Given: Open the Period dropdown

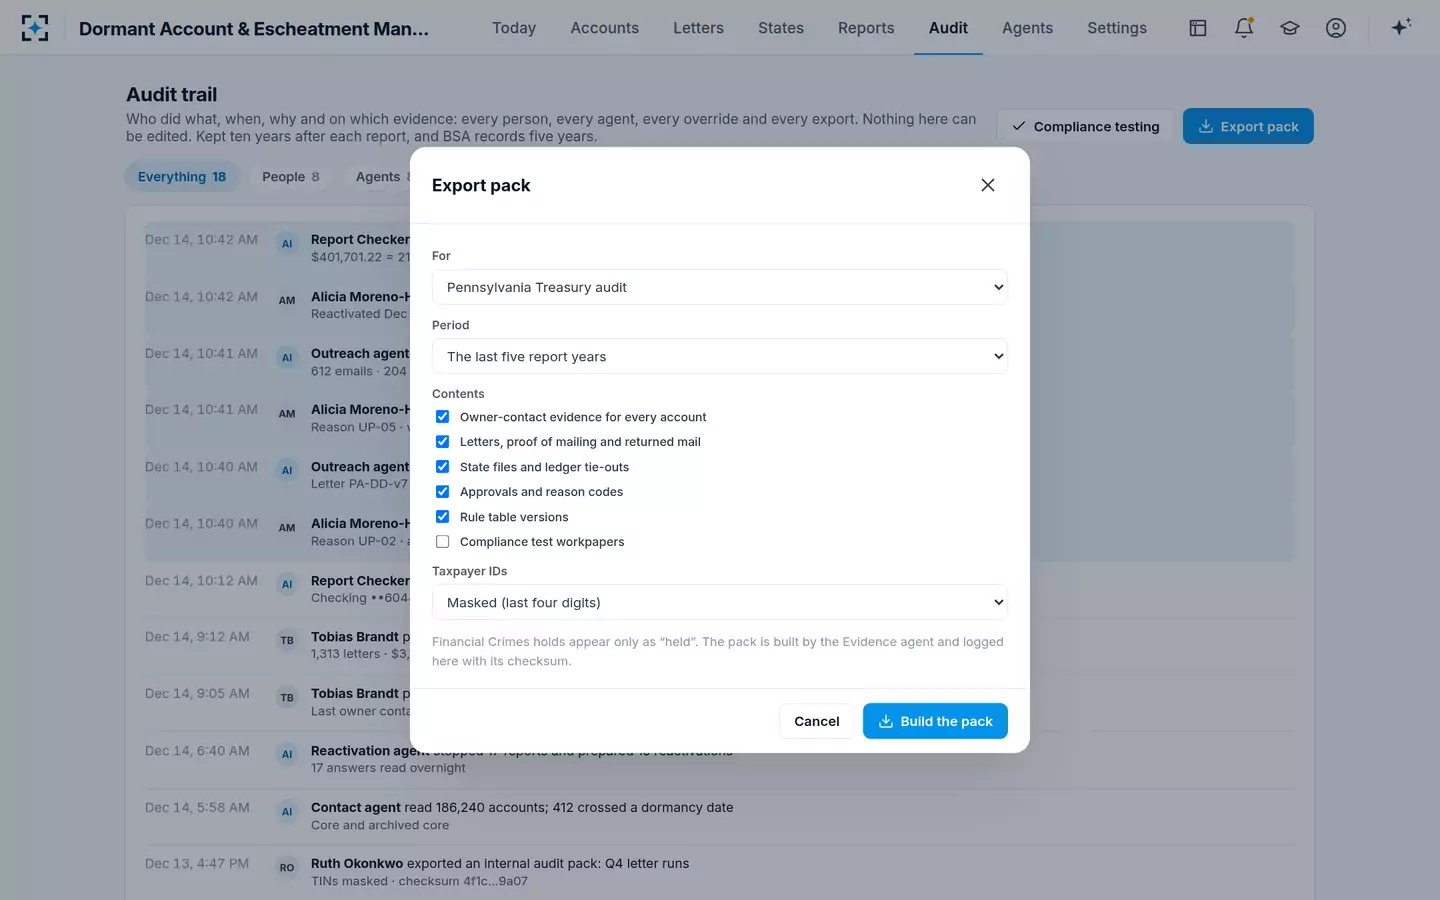Looking at the screenshot, I should tap(720, 356).
